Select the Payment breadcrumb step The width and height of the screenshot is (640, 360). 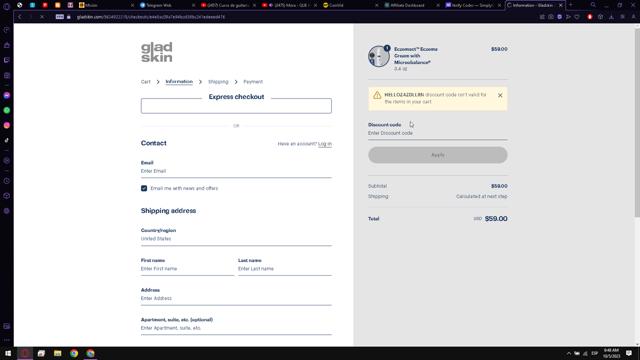253,82
